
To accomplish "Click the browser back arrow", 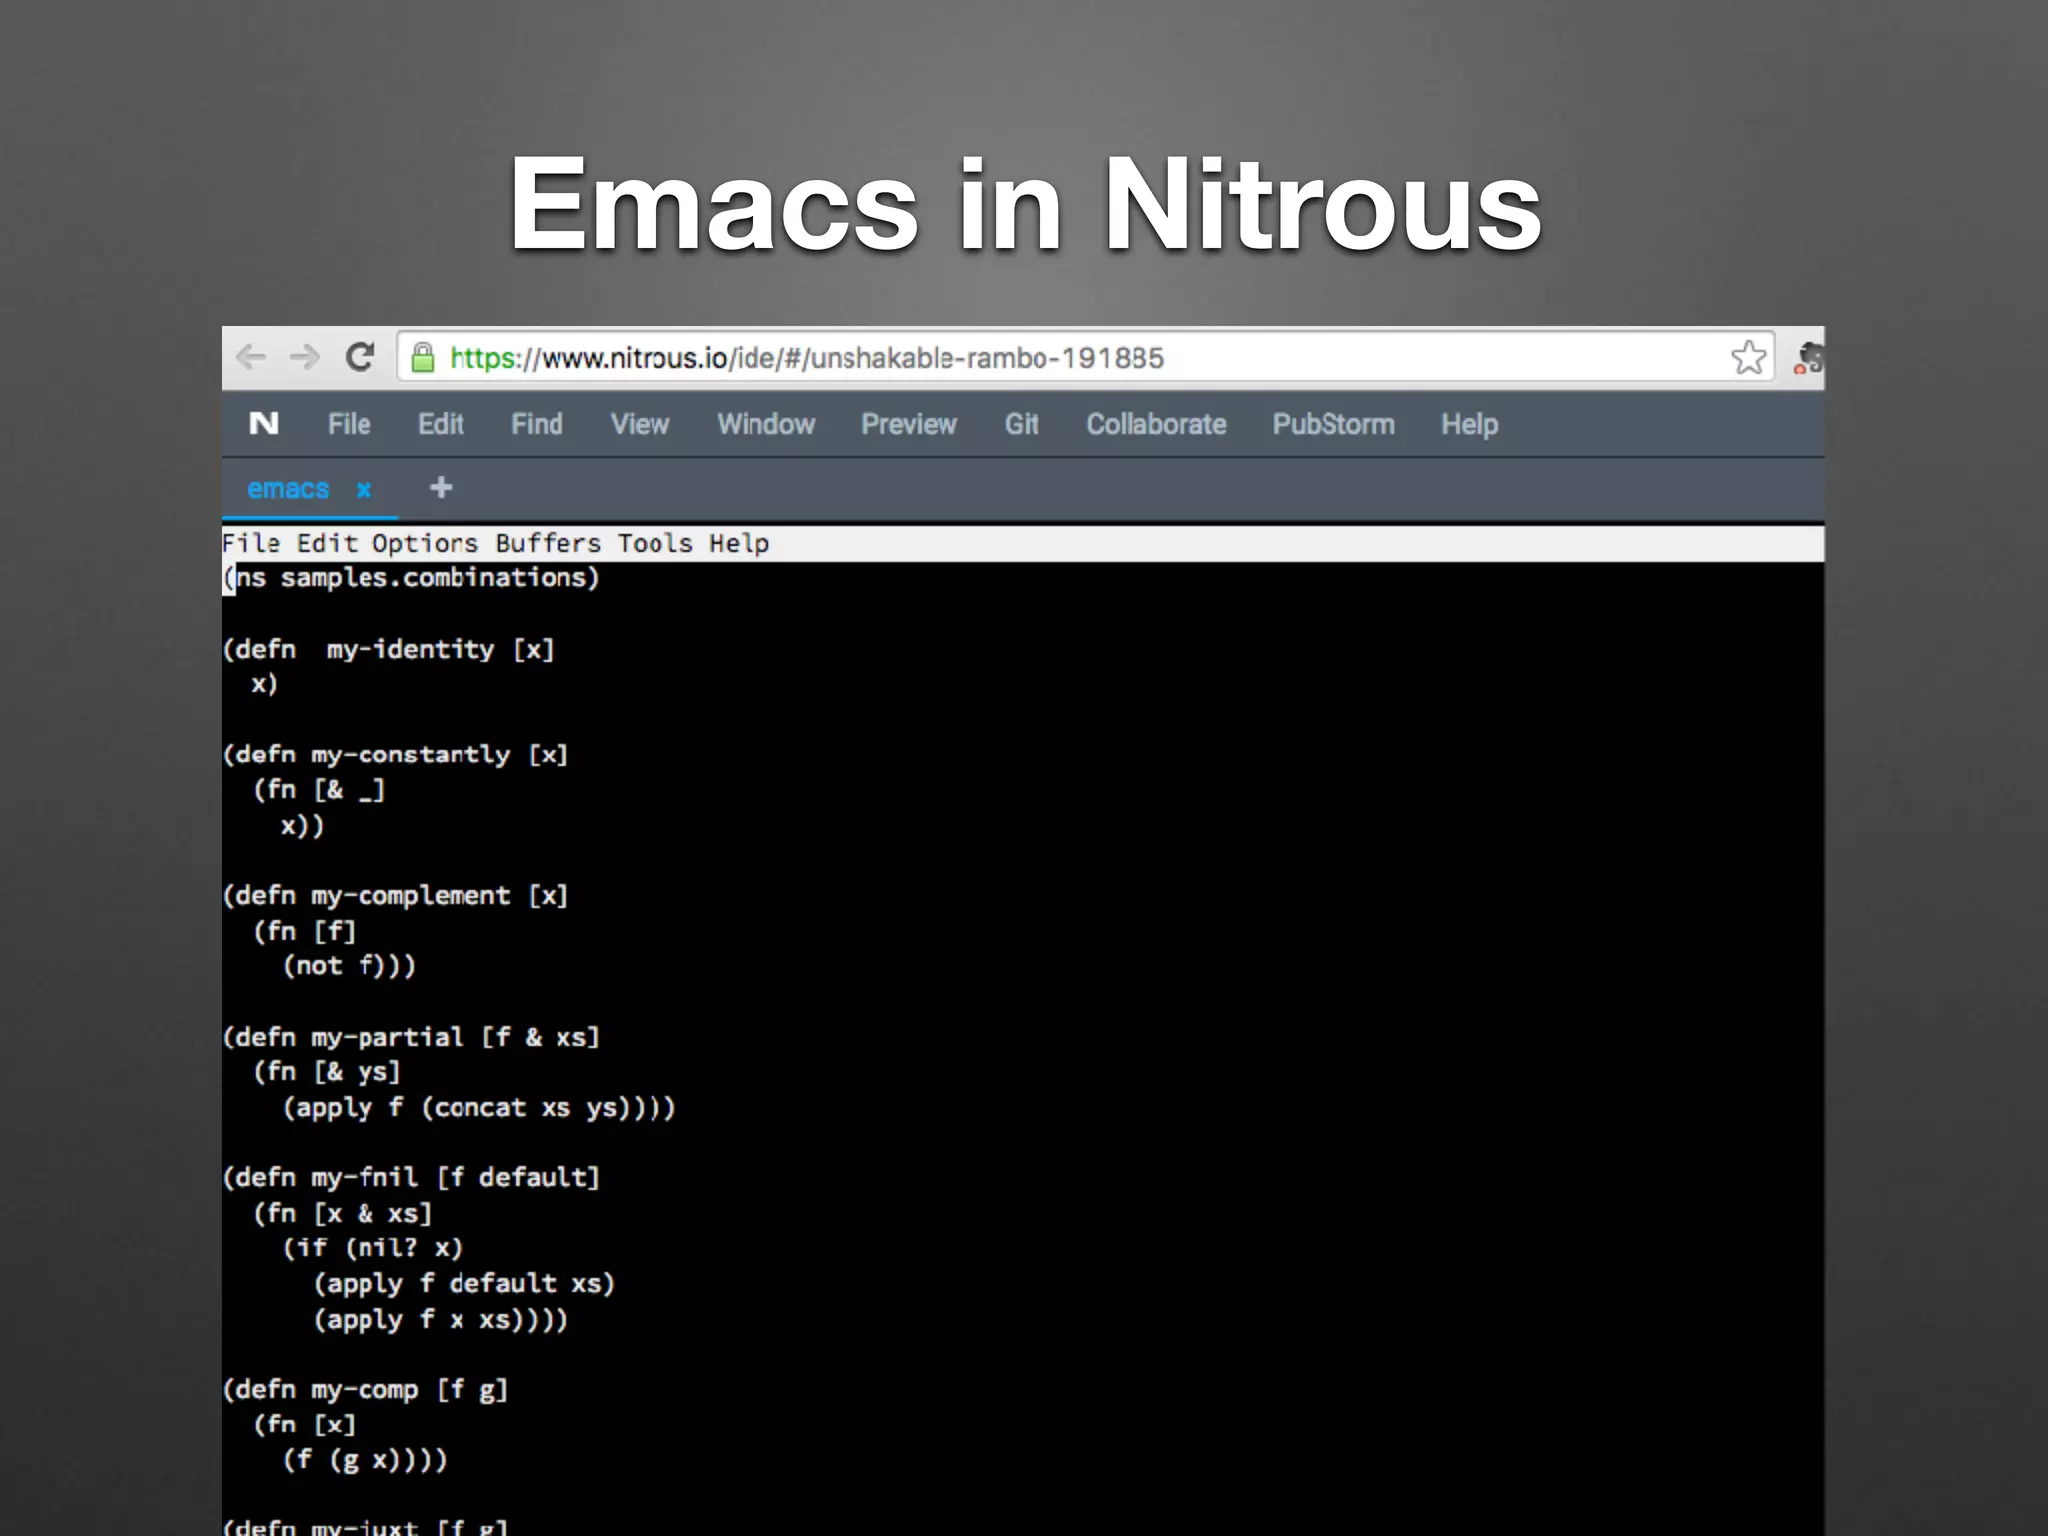I will (x=251, y=357).
